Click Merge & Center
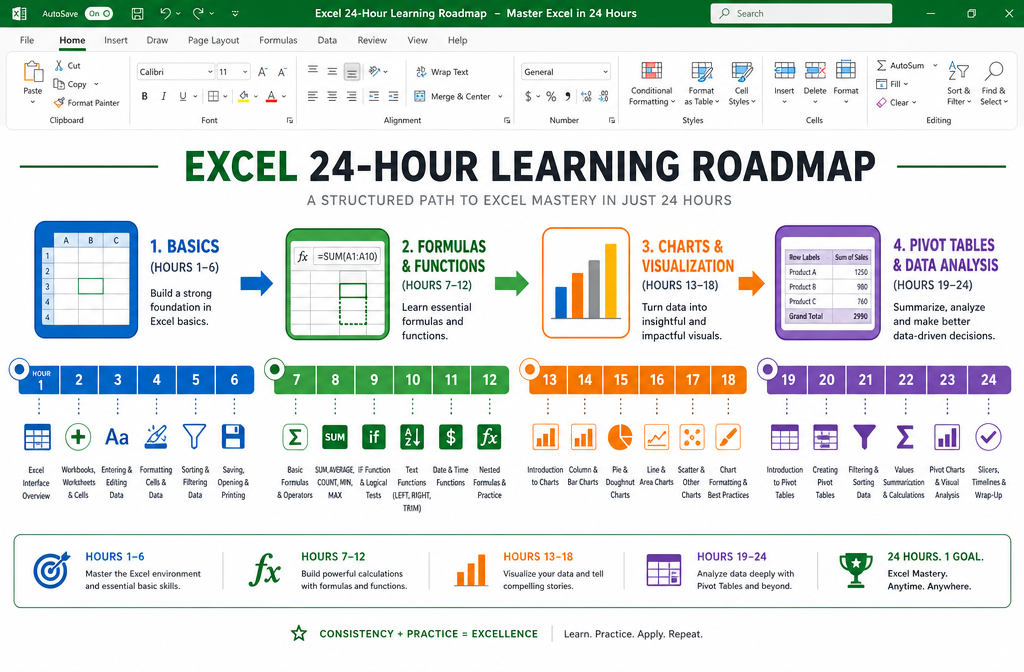 [452, 96]
